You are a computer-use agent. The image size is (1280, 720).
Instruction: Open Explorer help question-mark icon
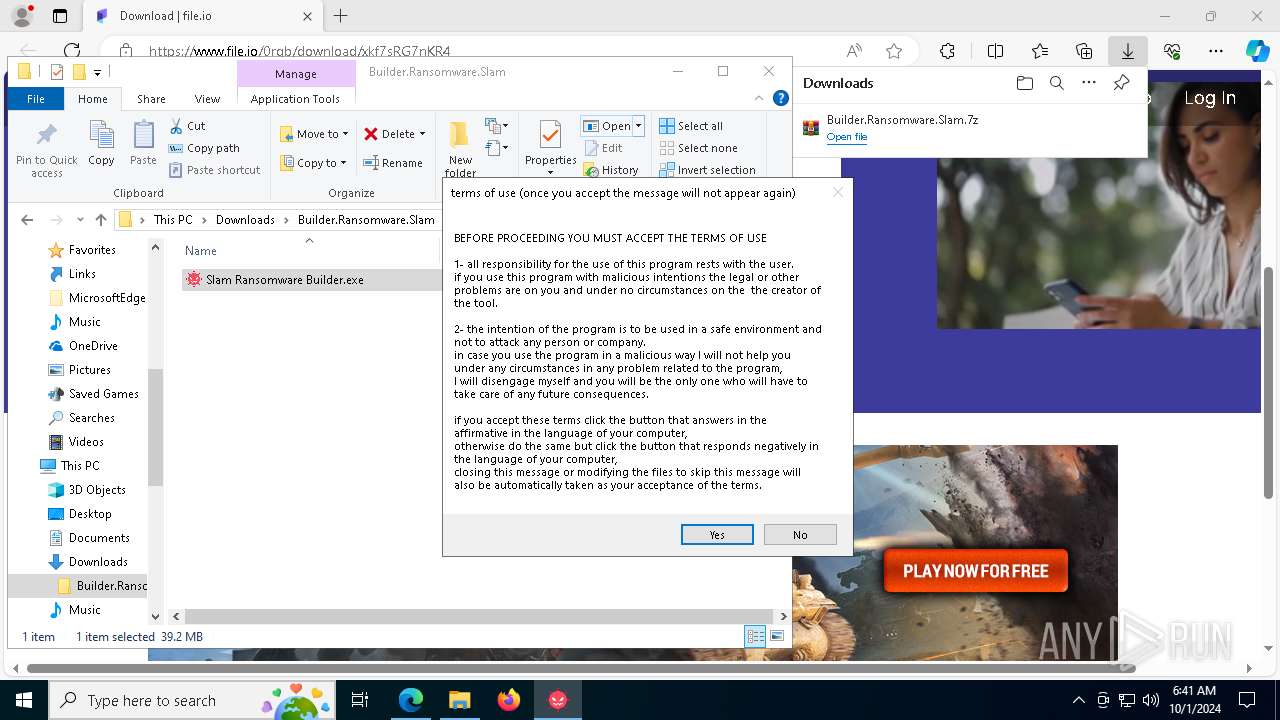click(781, 98)
